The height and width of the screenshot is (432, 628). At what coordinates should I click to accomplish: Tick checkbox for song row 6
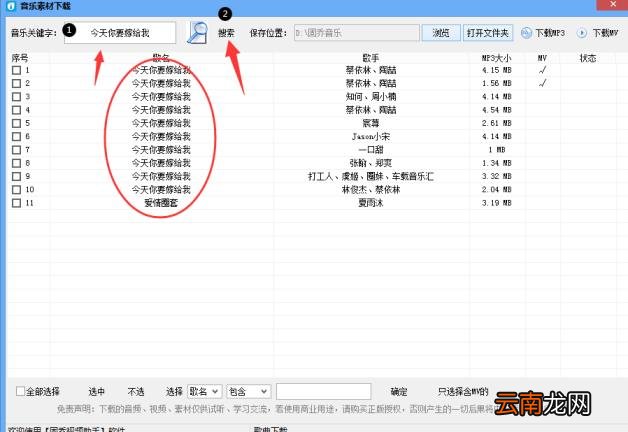coord(16,137)
